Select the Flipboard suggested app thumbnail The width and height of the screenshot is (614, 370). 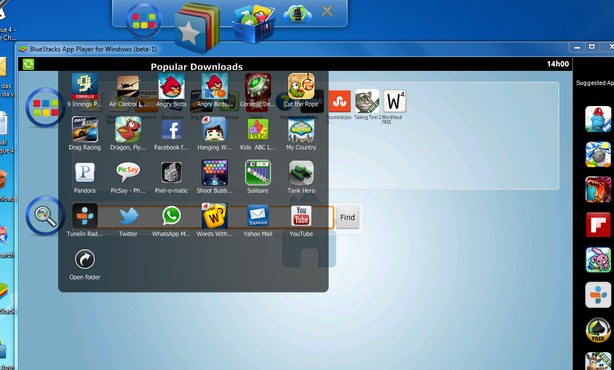pyautogui.click(x=598, y=225)
